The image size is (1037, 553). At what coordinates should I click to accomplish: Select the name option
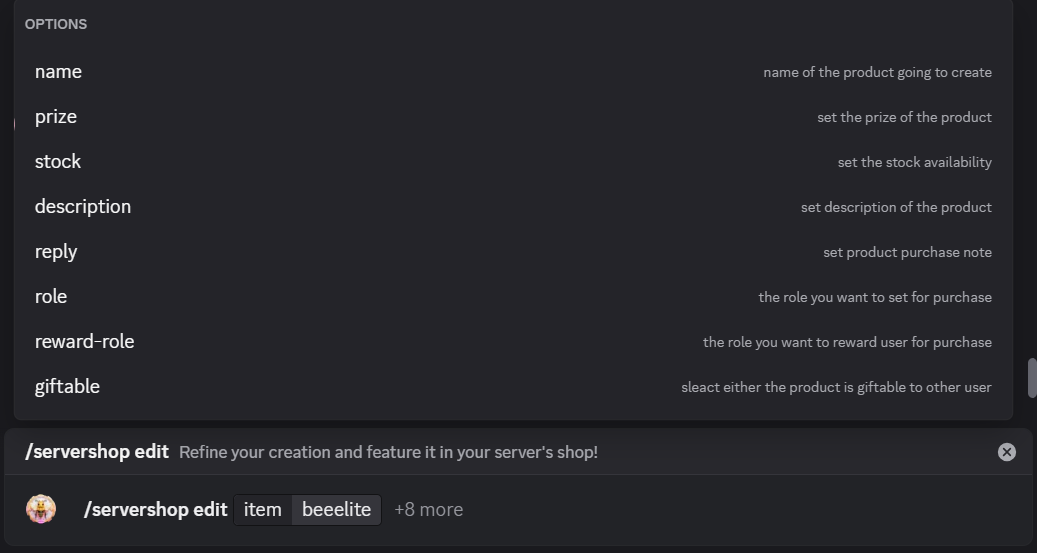58,72
